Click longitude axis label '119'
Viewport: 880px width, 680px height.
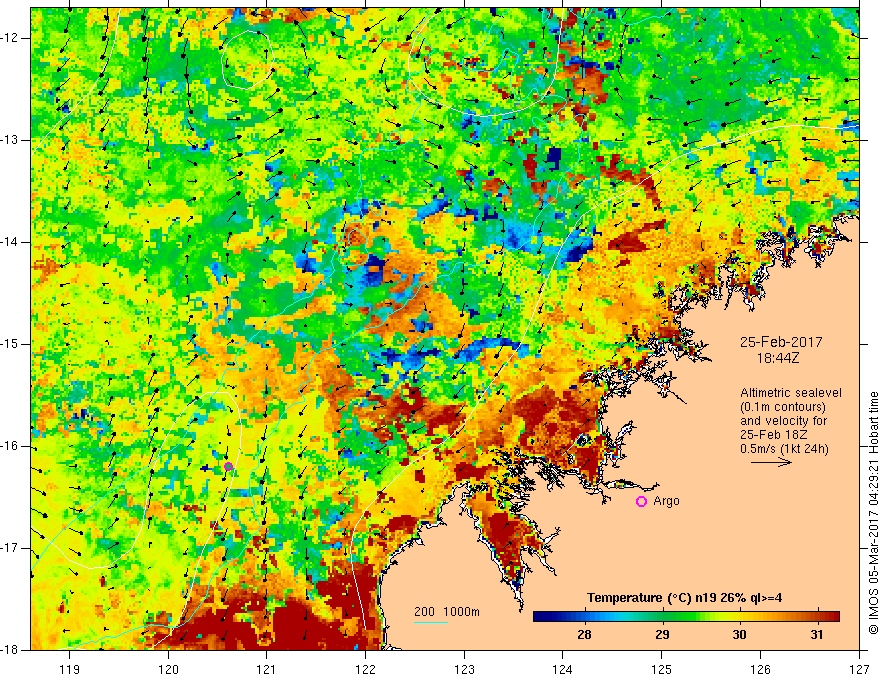coord(70,669)
